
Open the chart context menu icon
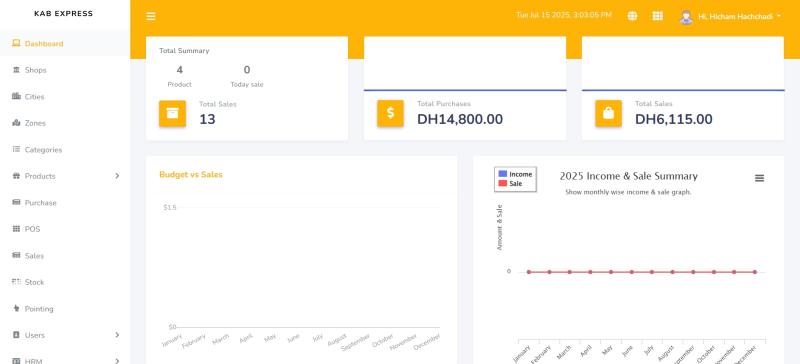(759, 178)
